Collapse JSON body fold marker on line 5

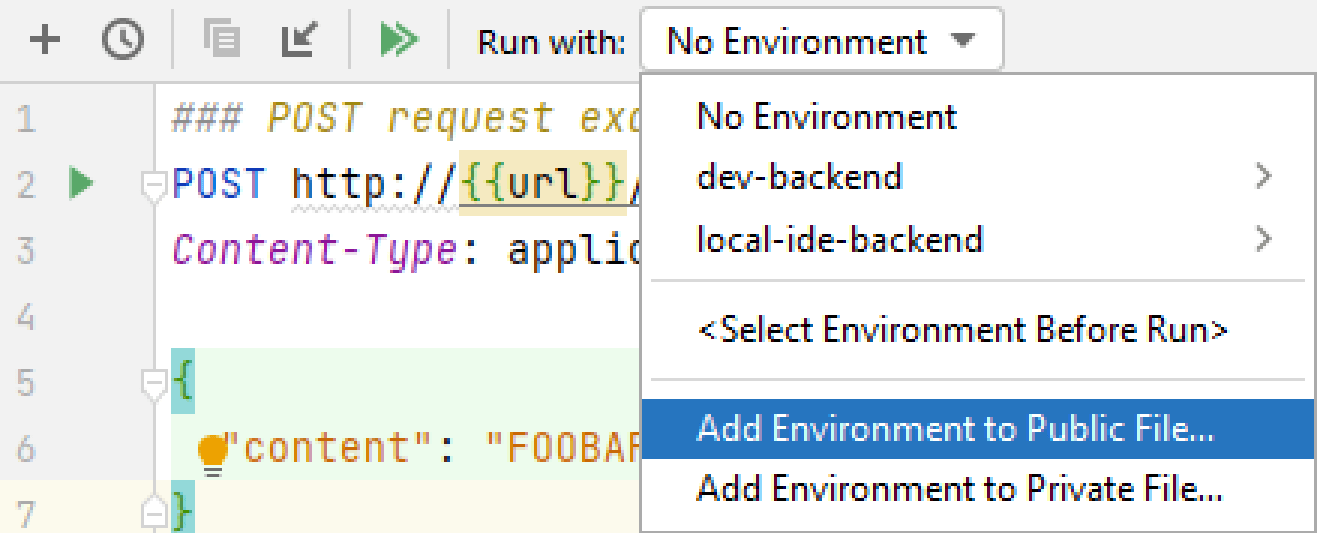[154, 383]
